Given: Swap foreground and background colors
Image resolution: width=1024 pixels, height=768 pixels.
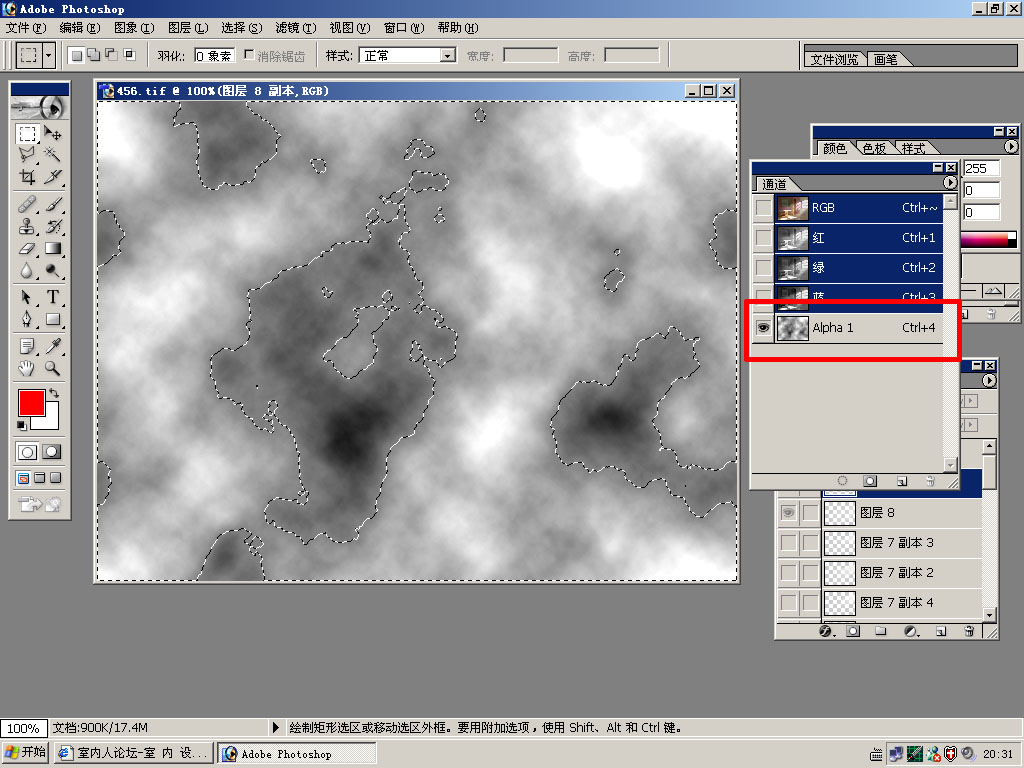Looking at the screenshot, I should click(x=54, y=392).
